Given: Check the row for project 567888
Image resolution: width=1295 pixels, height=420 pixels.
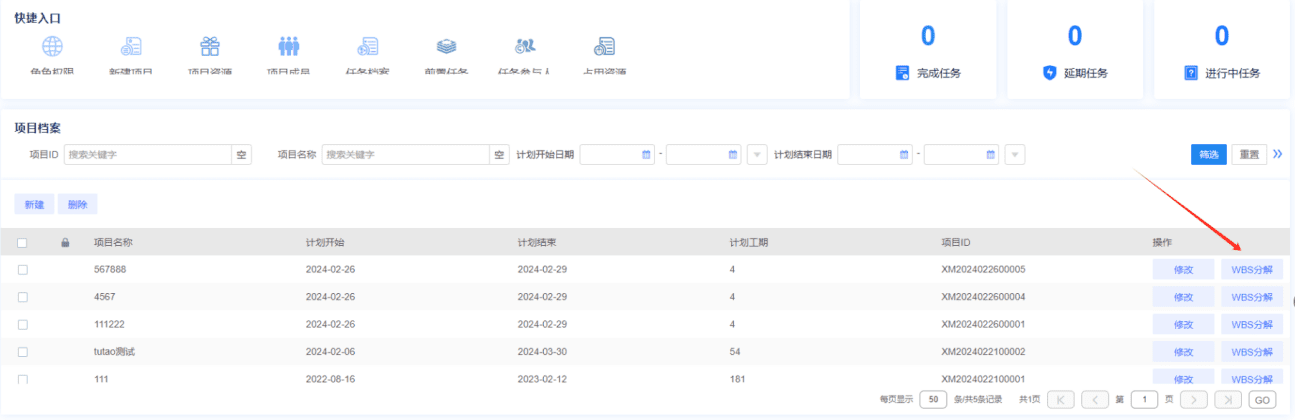Looking at the screenshot, I should point(23,269).
